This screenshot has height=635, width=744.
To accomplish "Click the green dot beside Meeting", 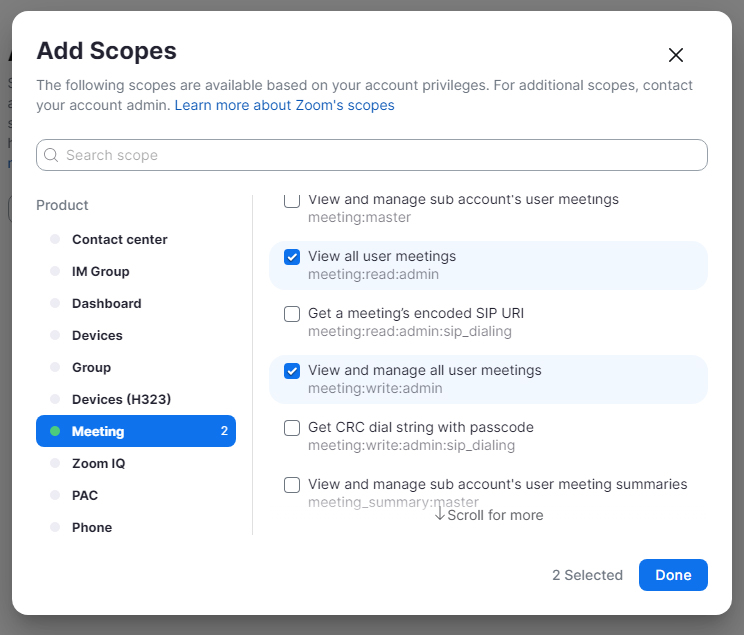I will tap(55, 431).
